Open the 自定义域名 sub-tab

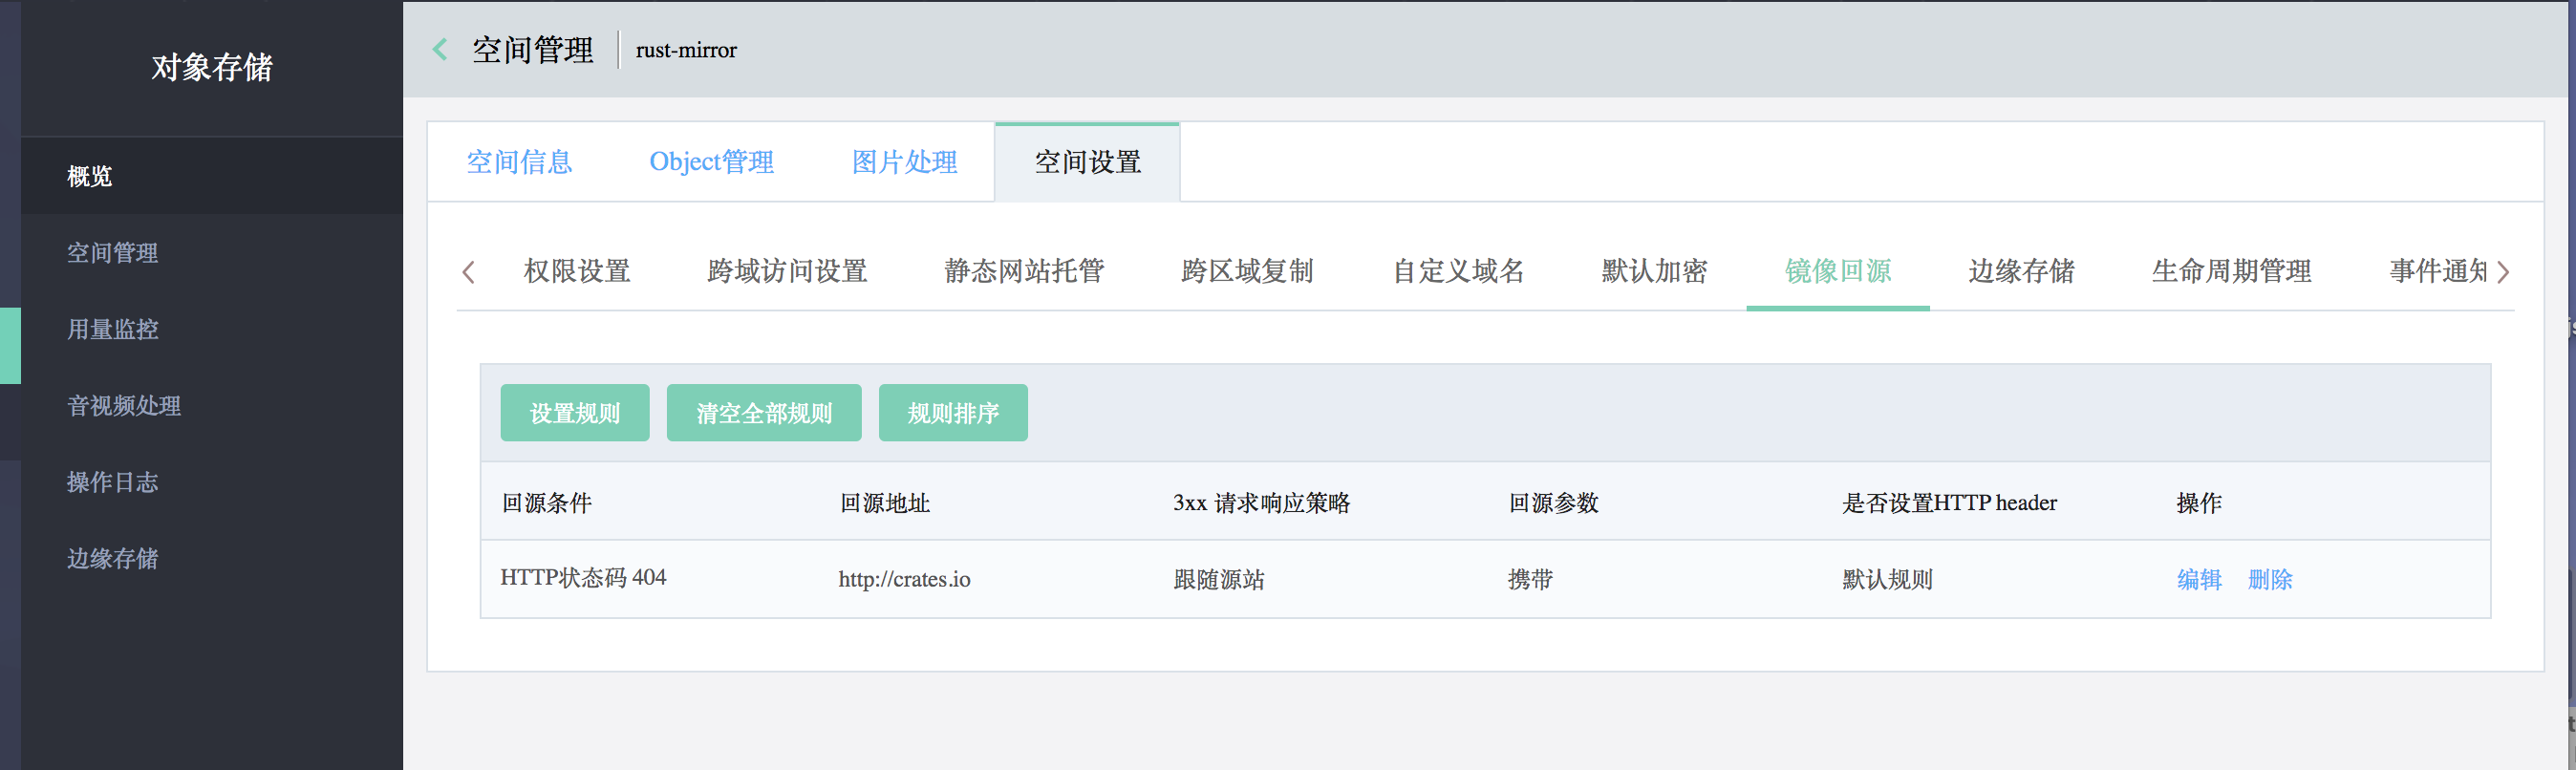point(1458,271)
